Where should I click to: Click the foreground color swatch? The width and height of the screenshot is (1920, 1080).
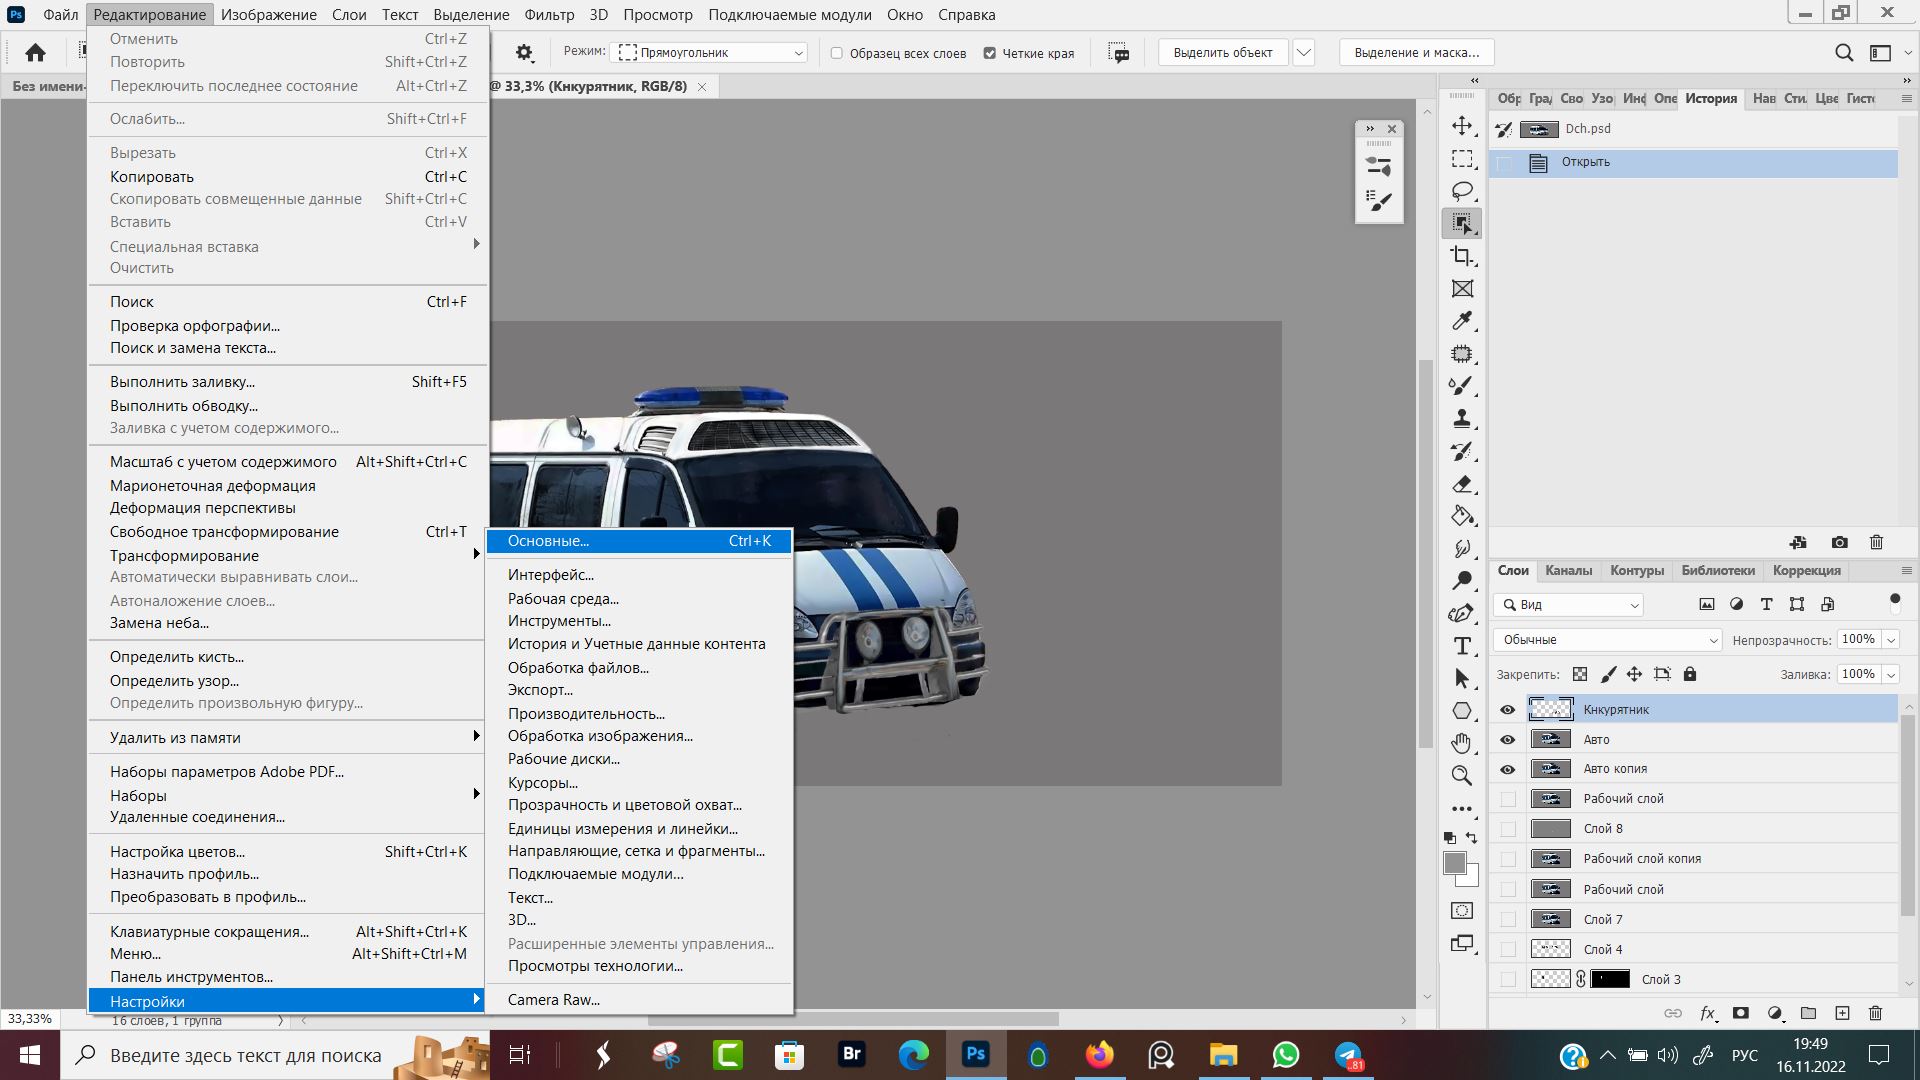1455,864
